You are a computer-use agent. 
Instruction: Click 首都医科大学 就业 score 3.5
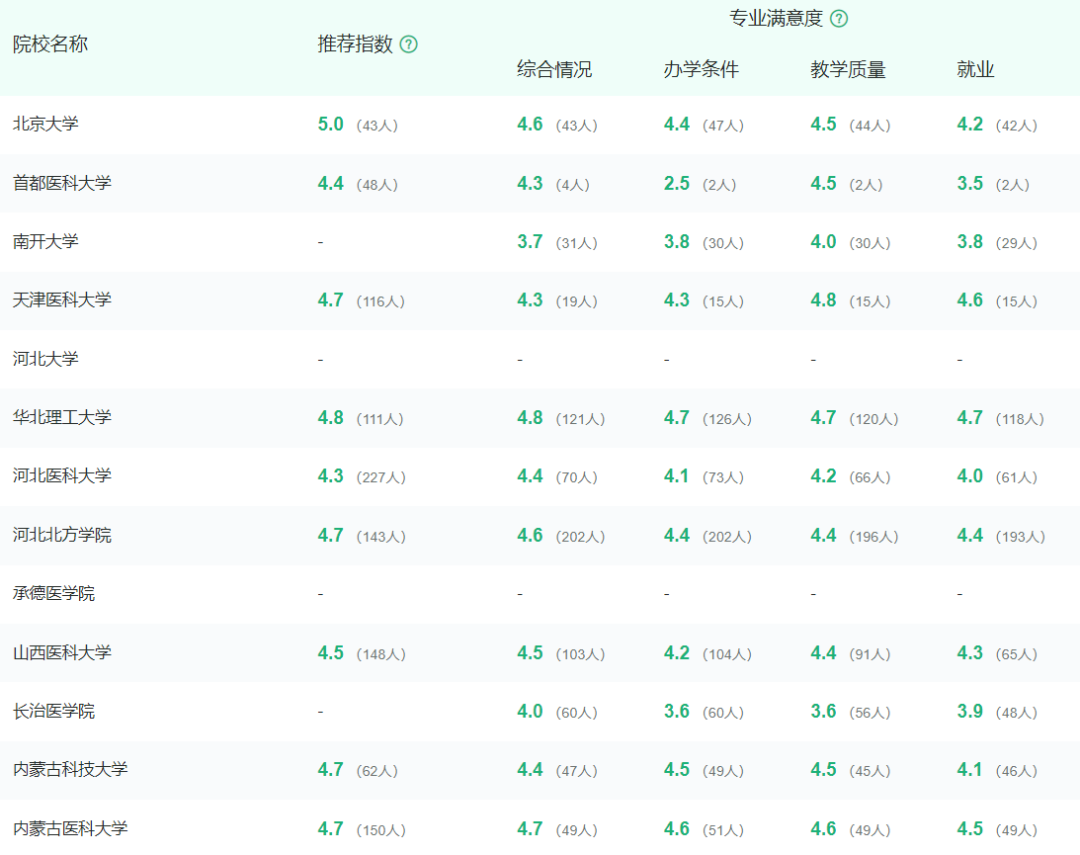coord(970,183)
